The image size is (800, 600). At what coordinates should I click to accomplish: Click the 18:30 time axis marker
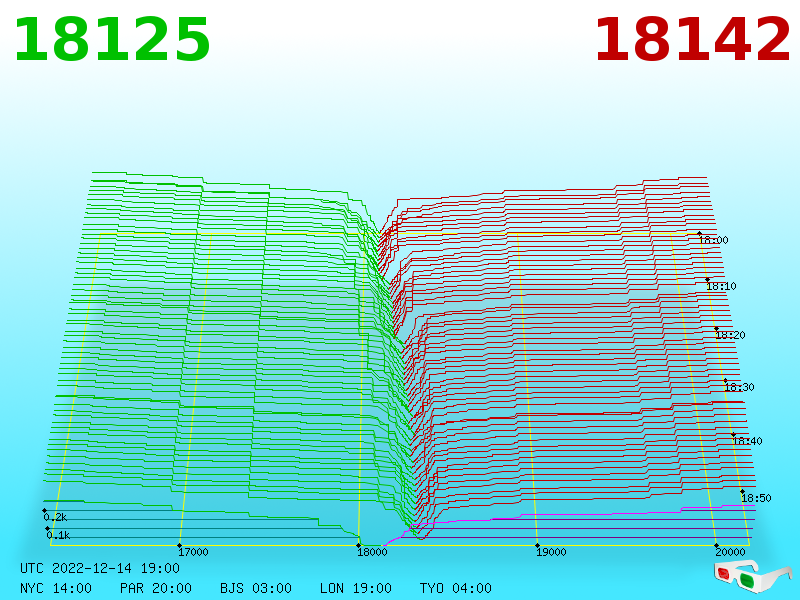[x=739, y=387]
